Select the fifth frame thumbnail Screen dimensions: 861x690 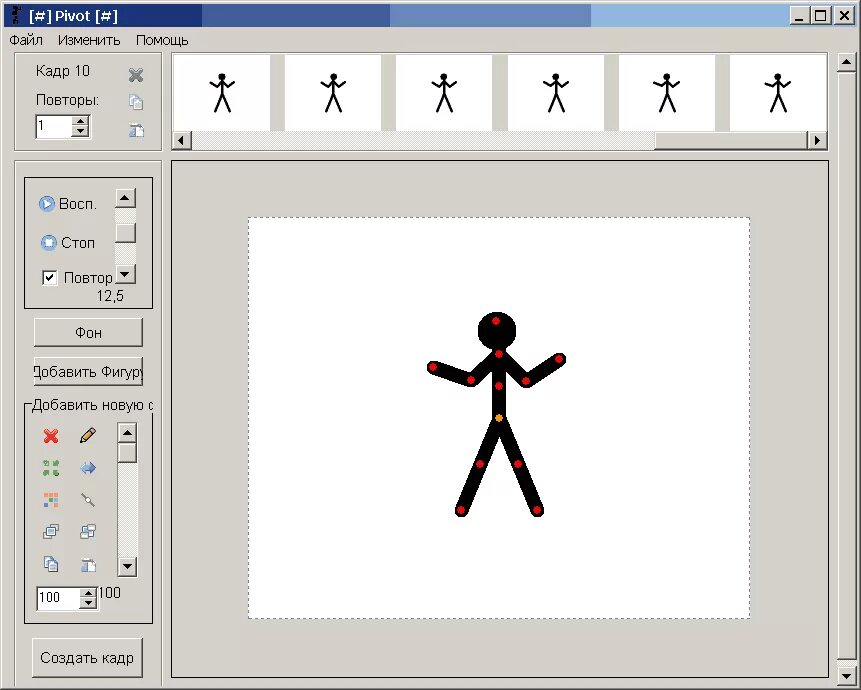[x=667, y=92]
